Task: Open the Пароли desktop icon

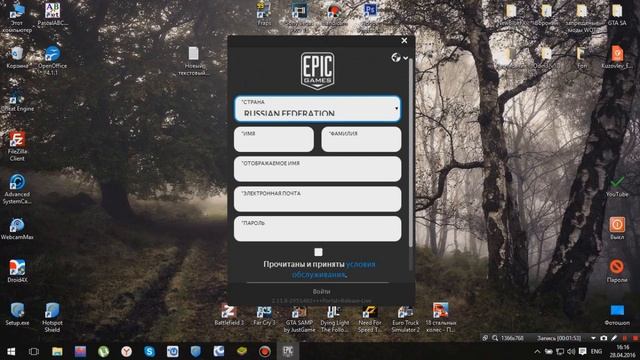Action: 617,271
